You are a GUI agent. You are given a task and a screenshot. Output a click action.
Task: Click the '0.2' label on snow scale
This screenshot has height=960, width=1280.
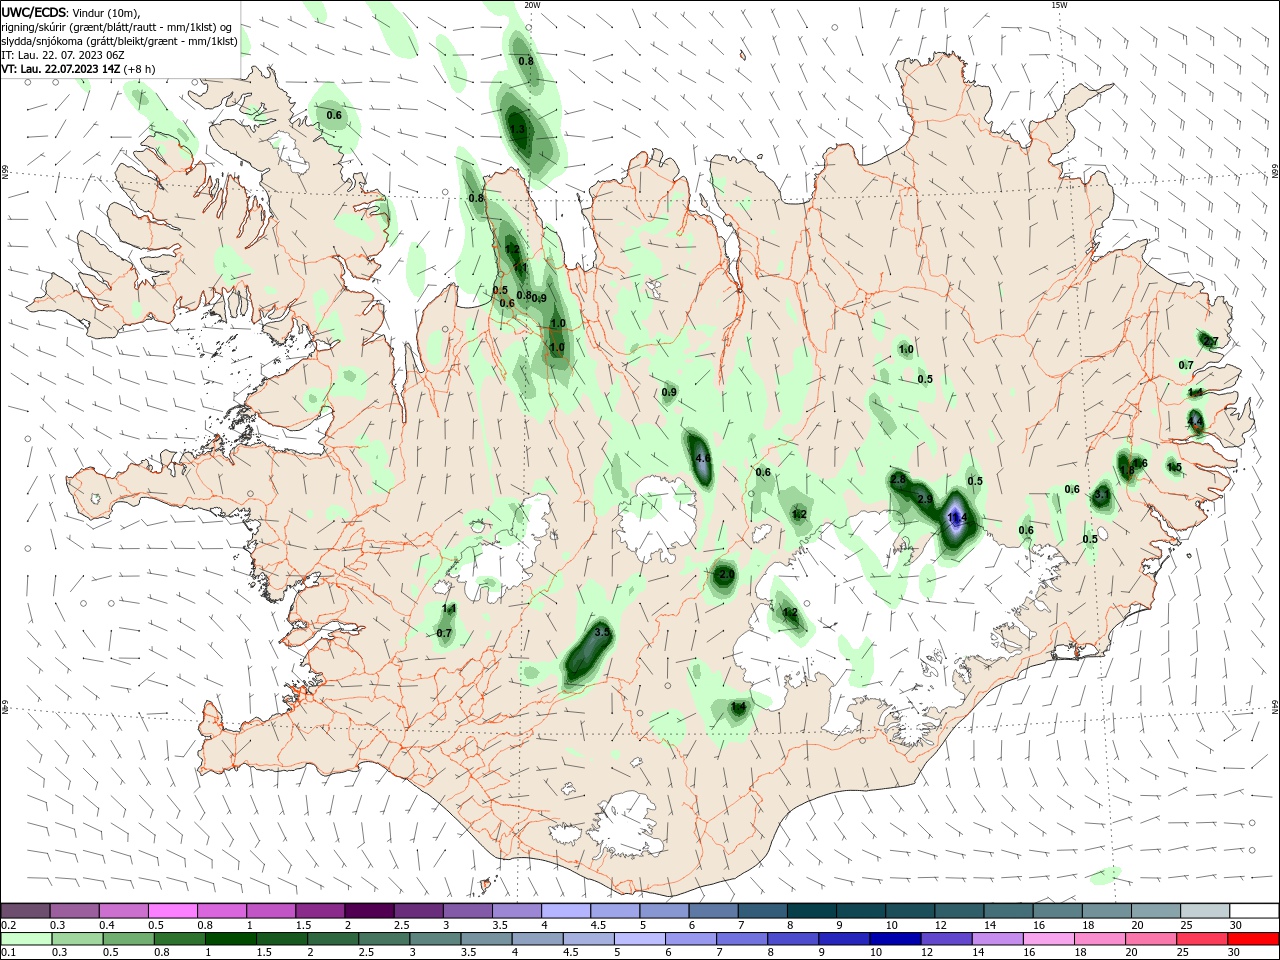pos(8,925)
